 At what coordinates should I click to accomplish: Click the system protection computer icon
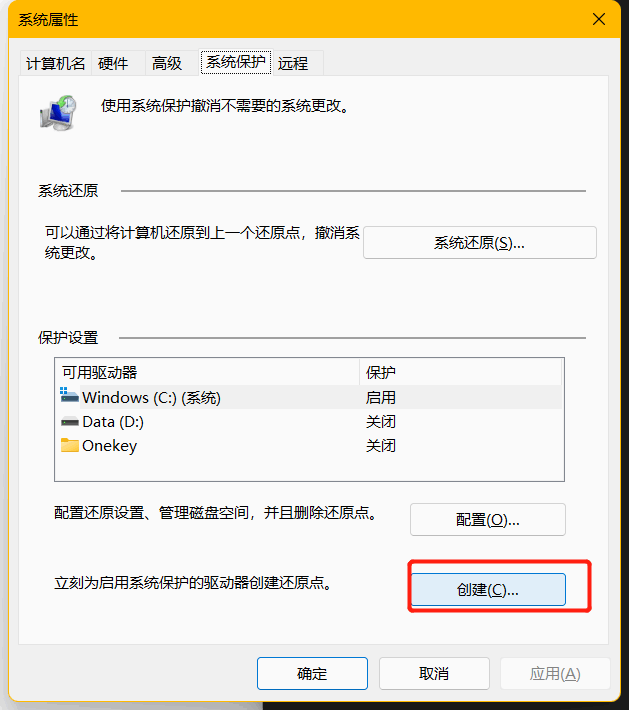click(58, 113)
